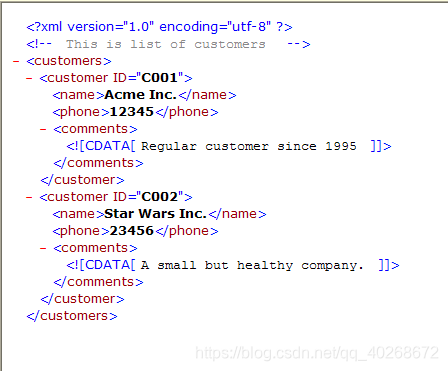Click the ID attribute value 'C002'
This screenshot has width=448, height=371.
coord(160,197)
